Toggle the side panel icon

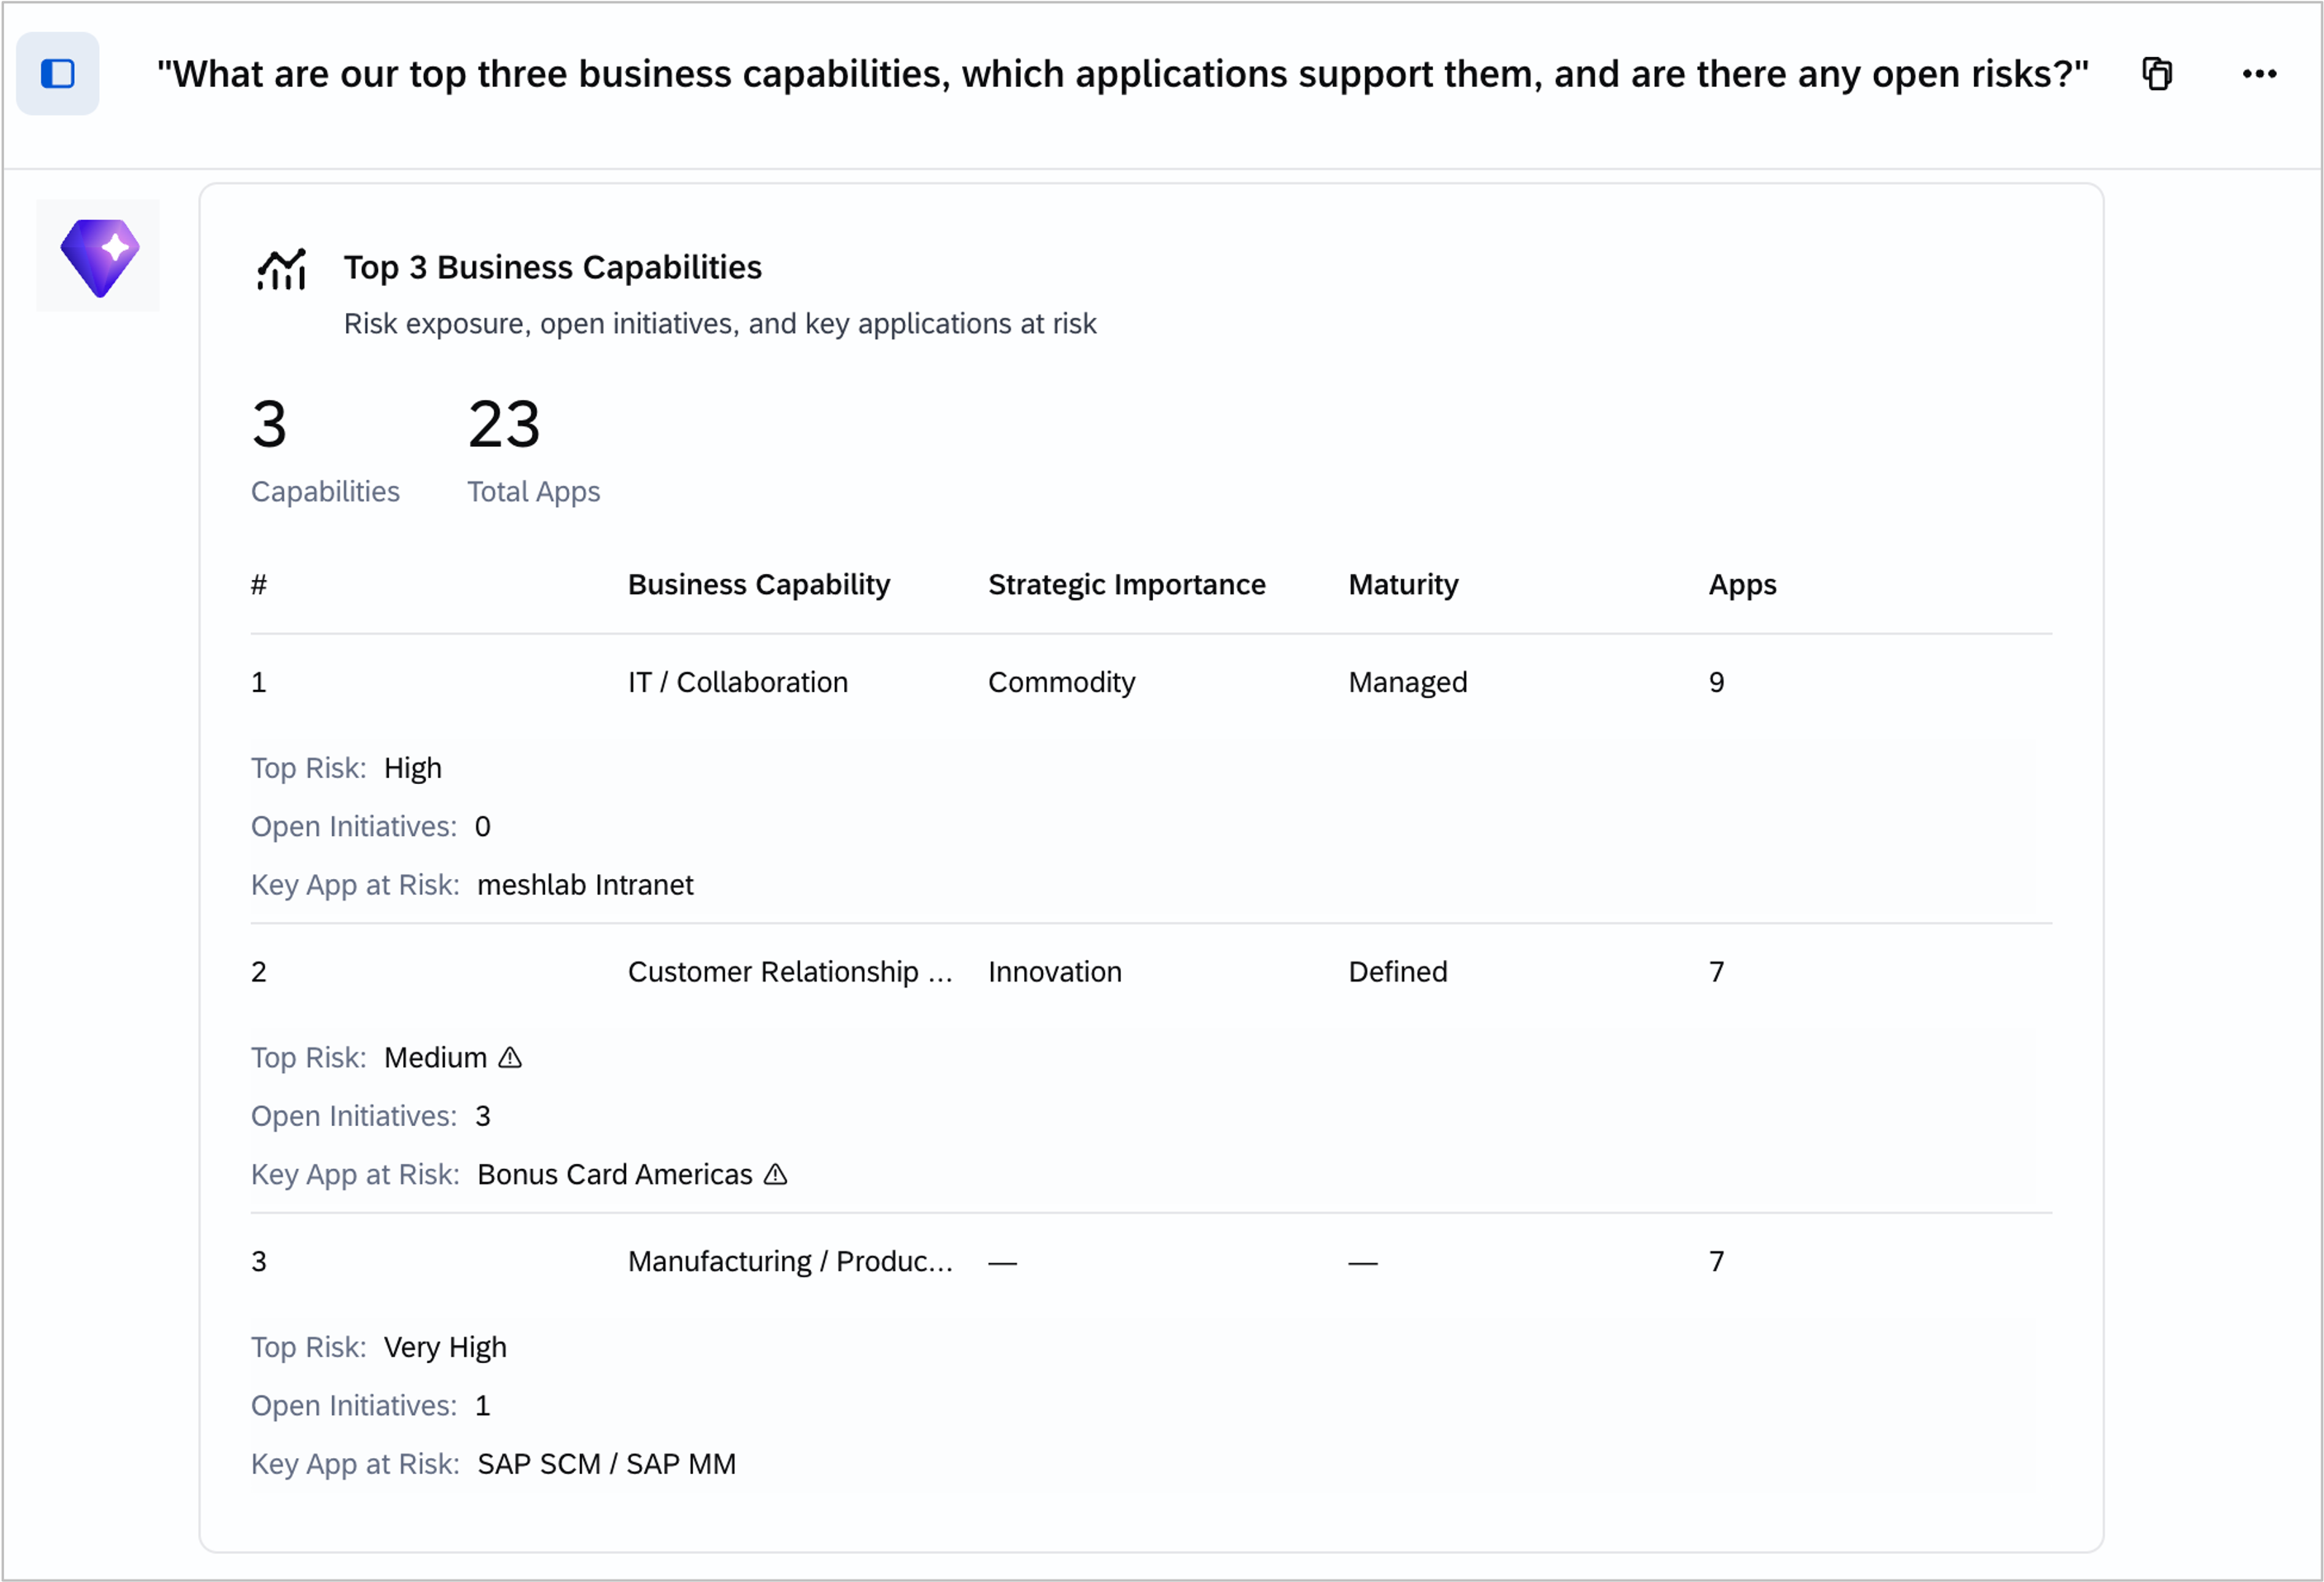coord(57,73)
